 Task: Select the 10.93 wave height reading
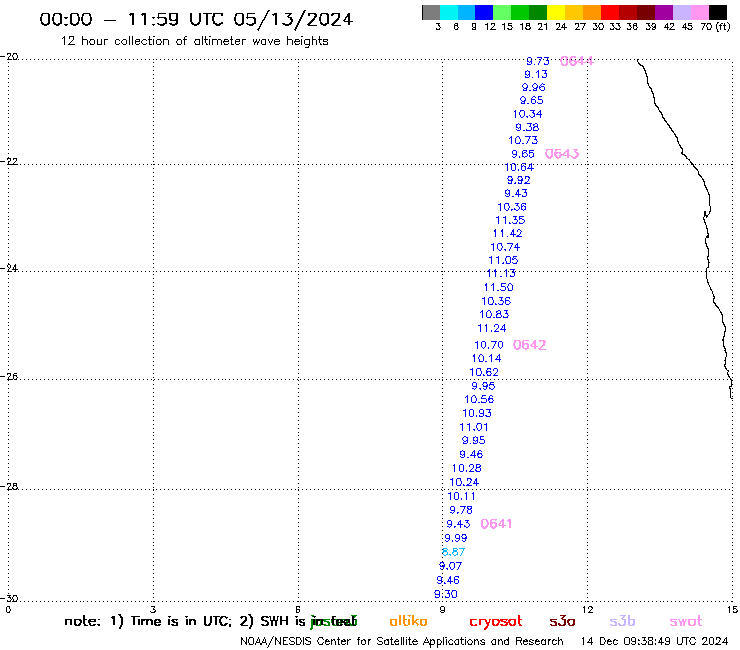477,414
